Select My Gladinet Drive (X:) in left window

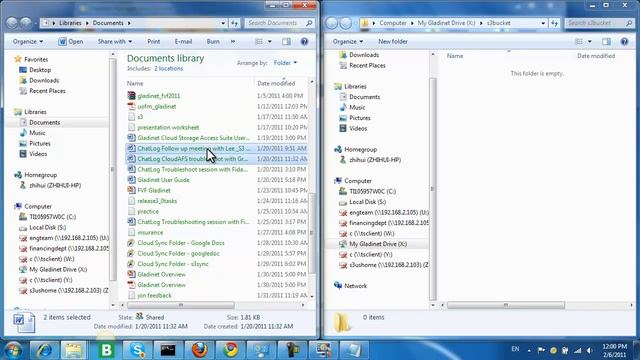(x=58, y=269)
